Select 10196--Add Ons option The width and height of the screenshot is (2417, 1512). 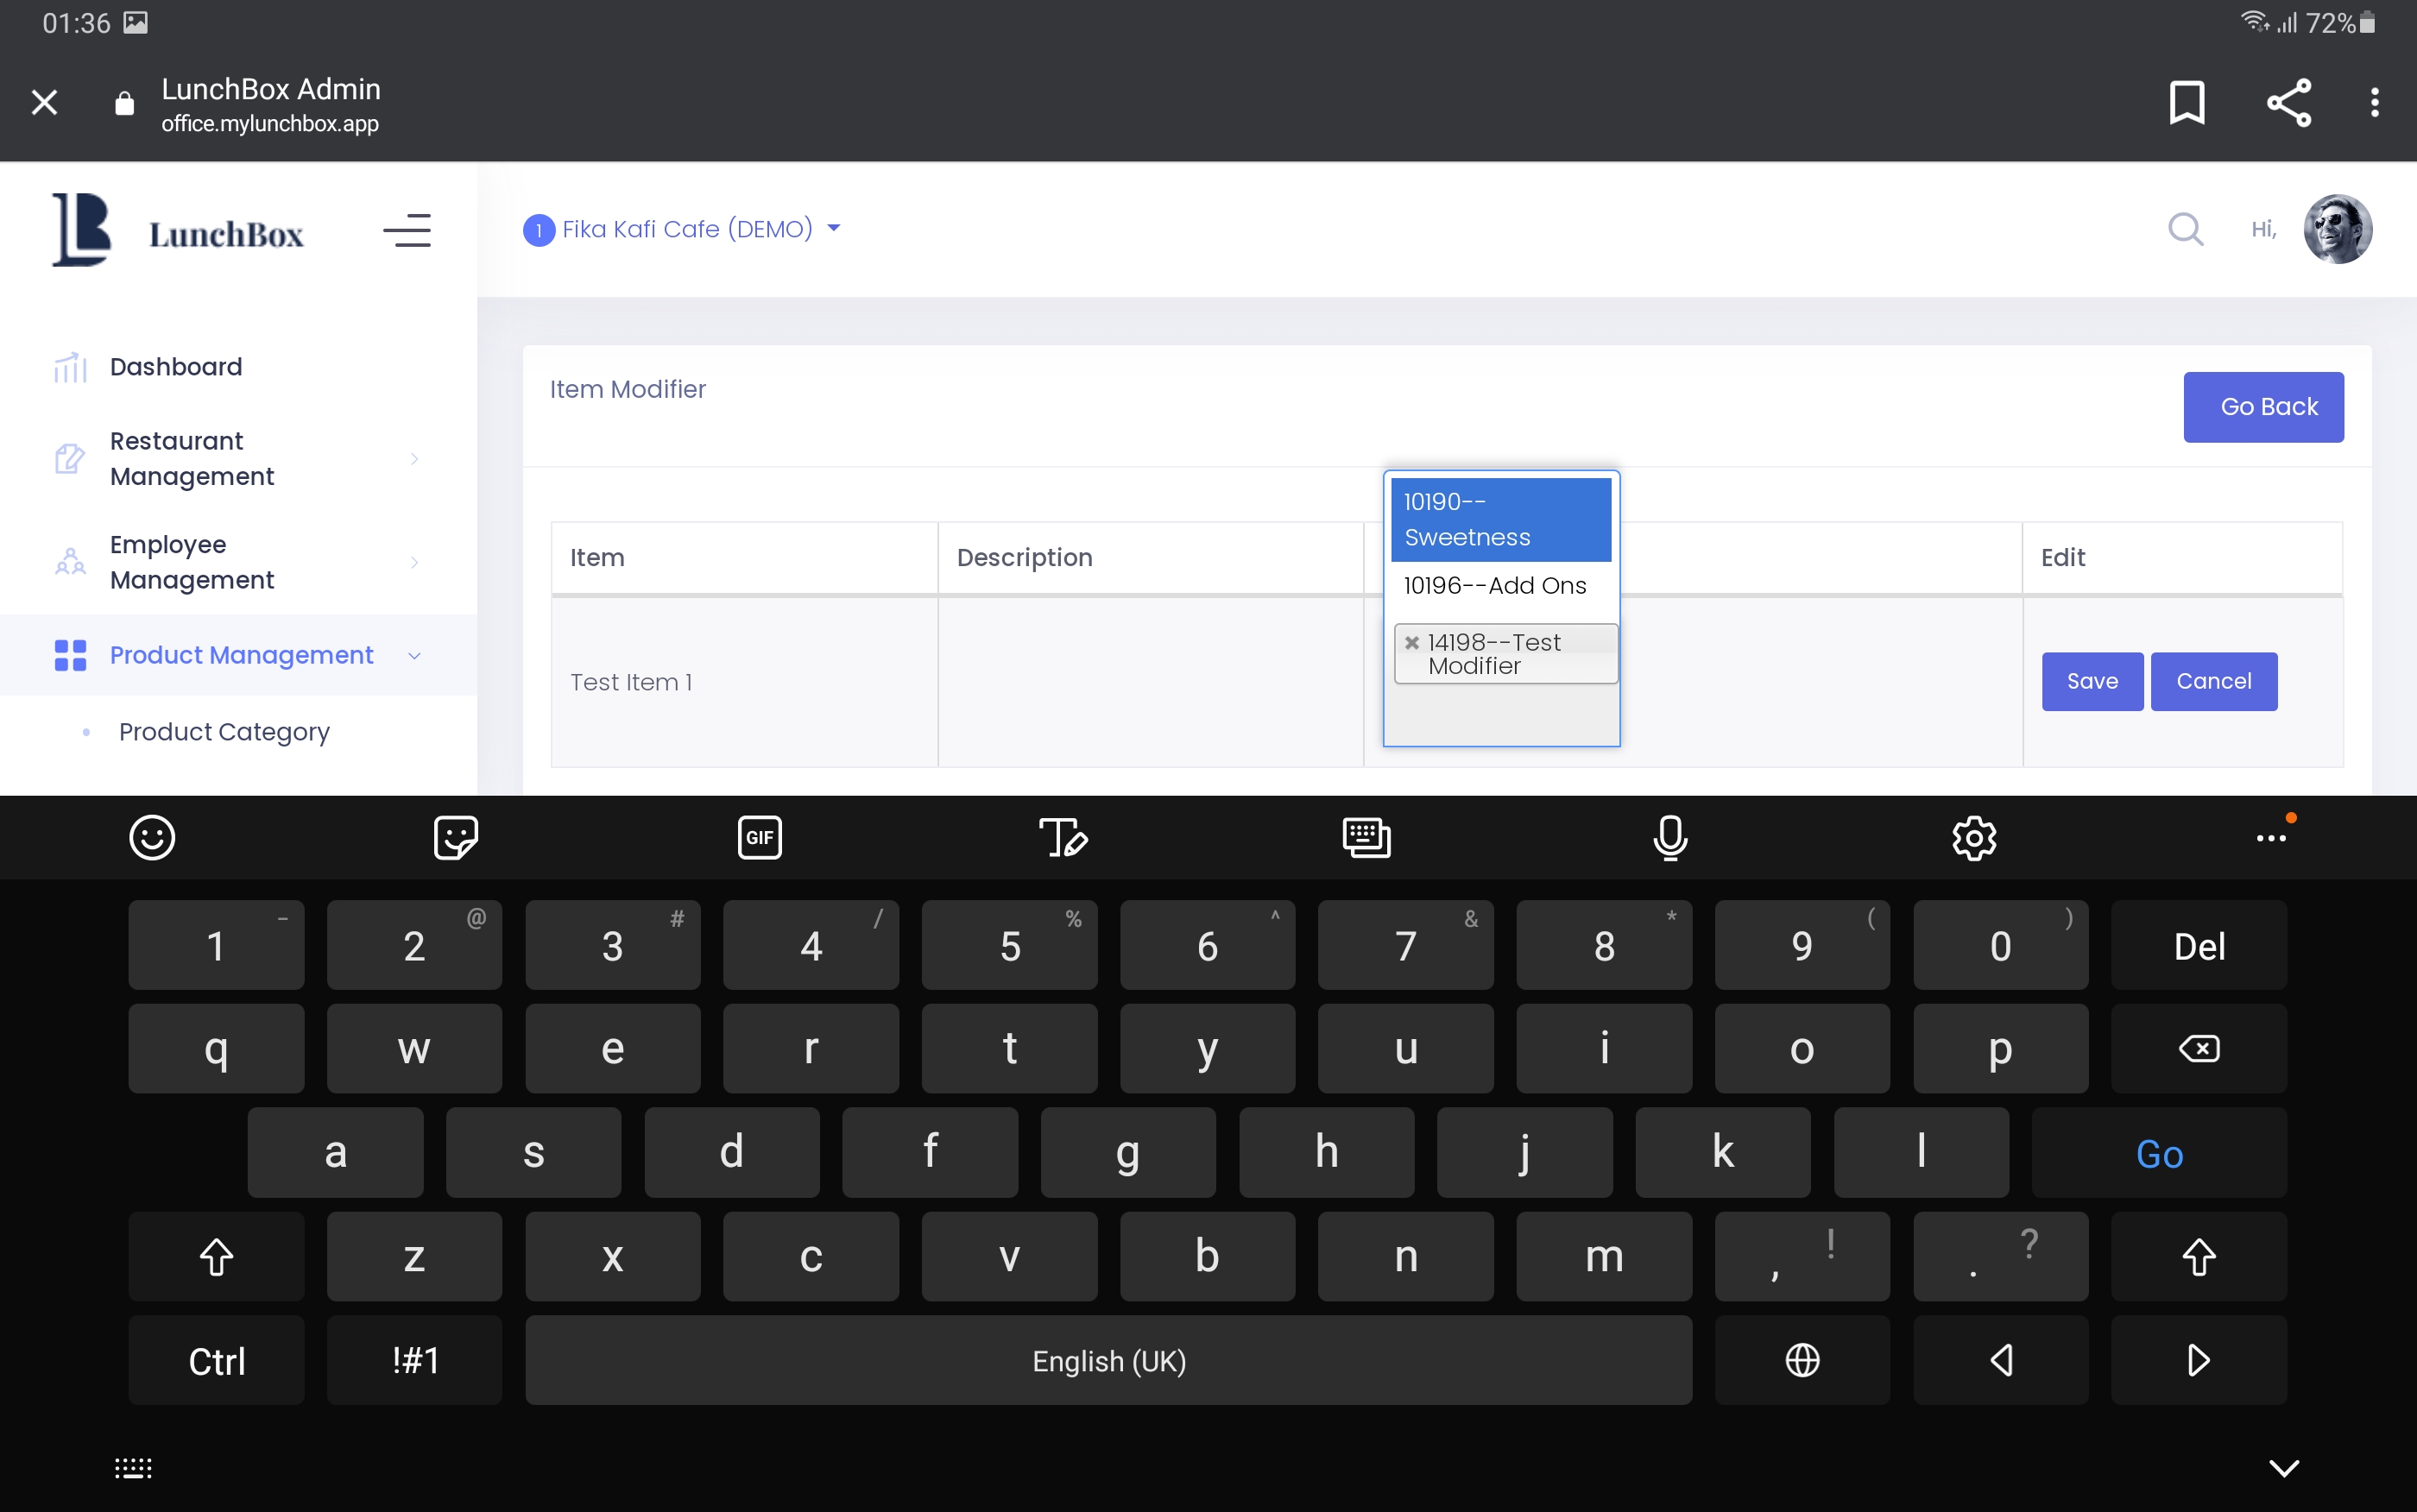(x=1494, y=585)
